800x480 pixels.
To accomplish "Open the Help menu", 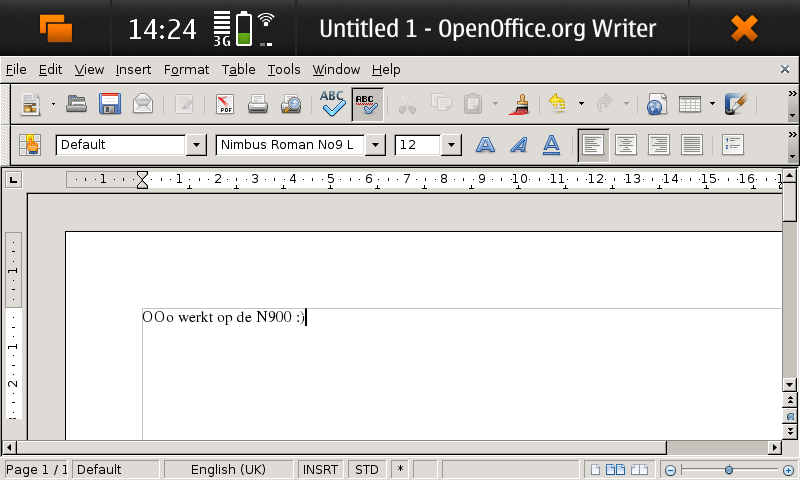I will 386,69.
